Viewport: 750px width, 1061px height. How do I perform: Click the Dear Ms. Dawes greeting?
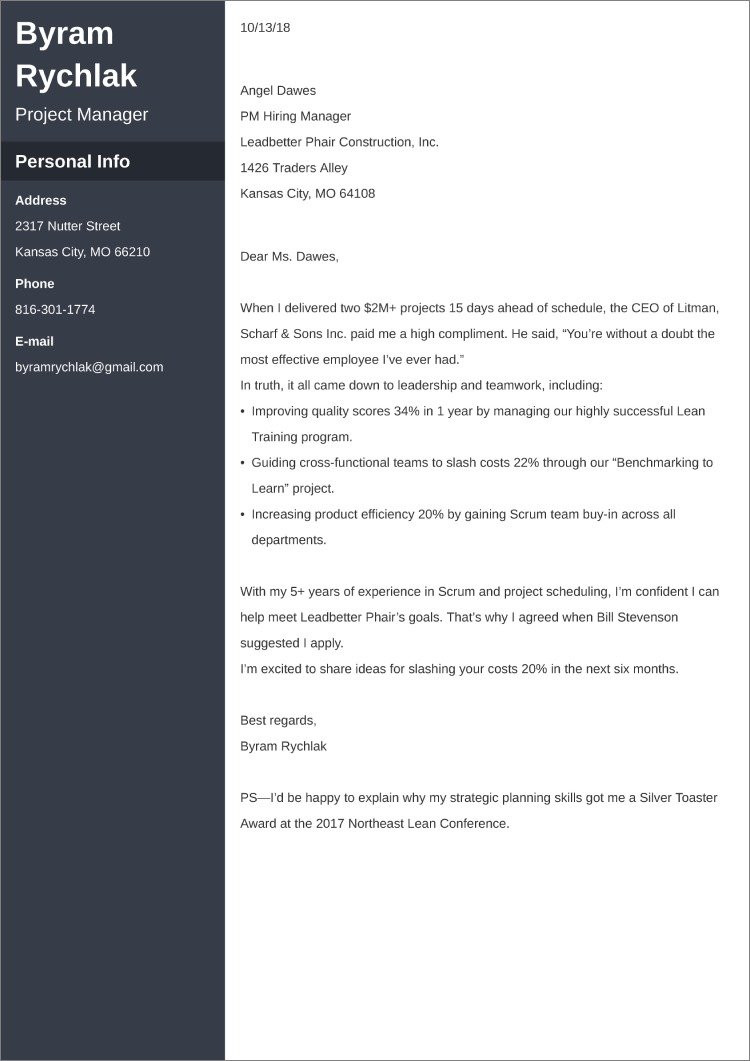[x=289, y=256]
